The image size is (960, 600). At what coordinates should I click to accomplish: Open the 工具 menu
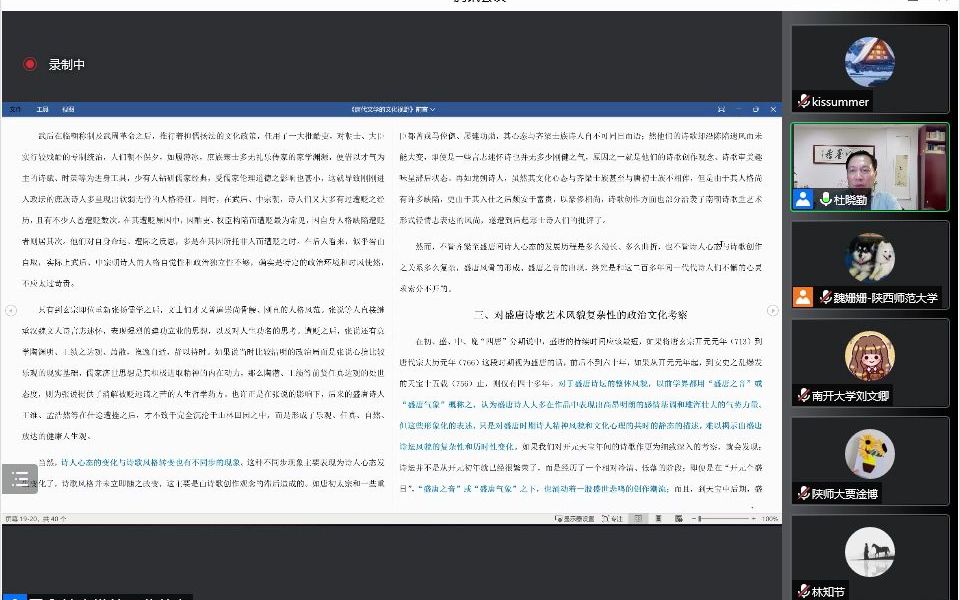click(x=41, y=108)
